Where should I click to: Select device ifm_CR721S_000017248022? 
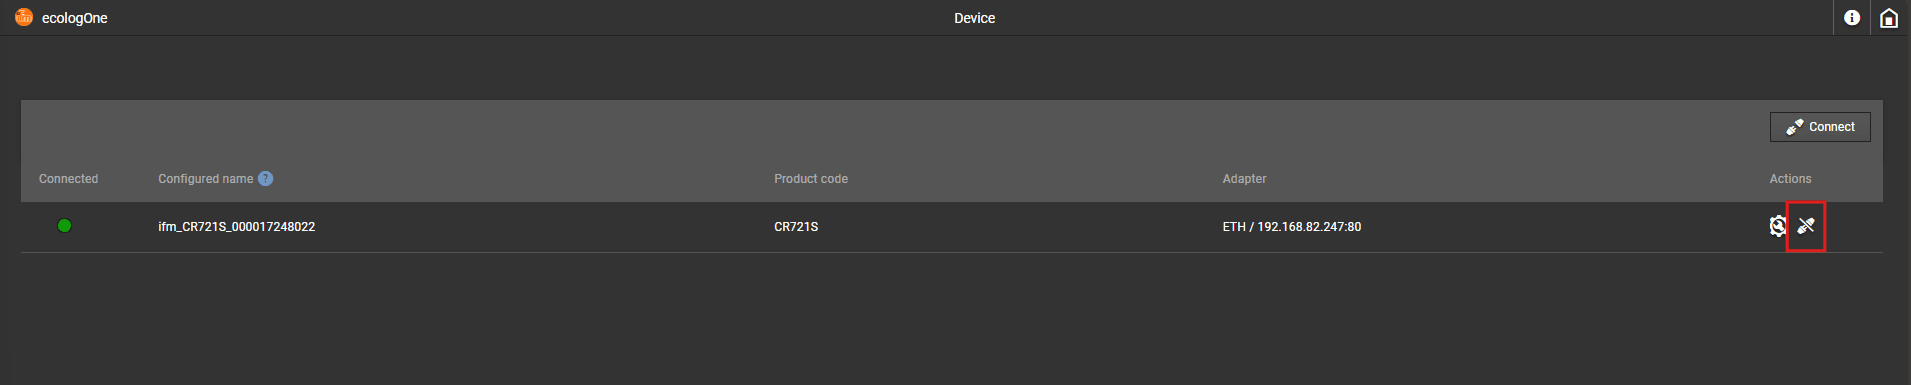click(x=236, y=227)
